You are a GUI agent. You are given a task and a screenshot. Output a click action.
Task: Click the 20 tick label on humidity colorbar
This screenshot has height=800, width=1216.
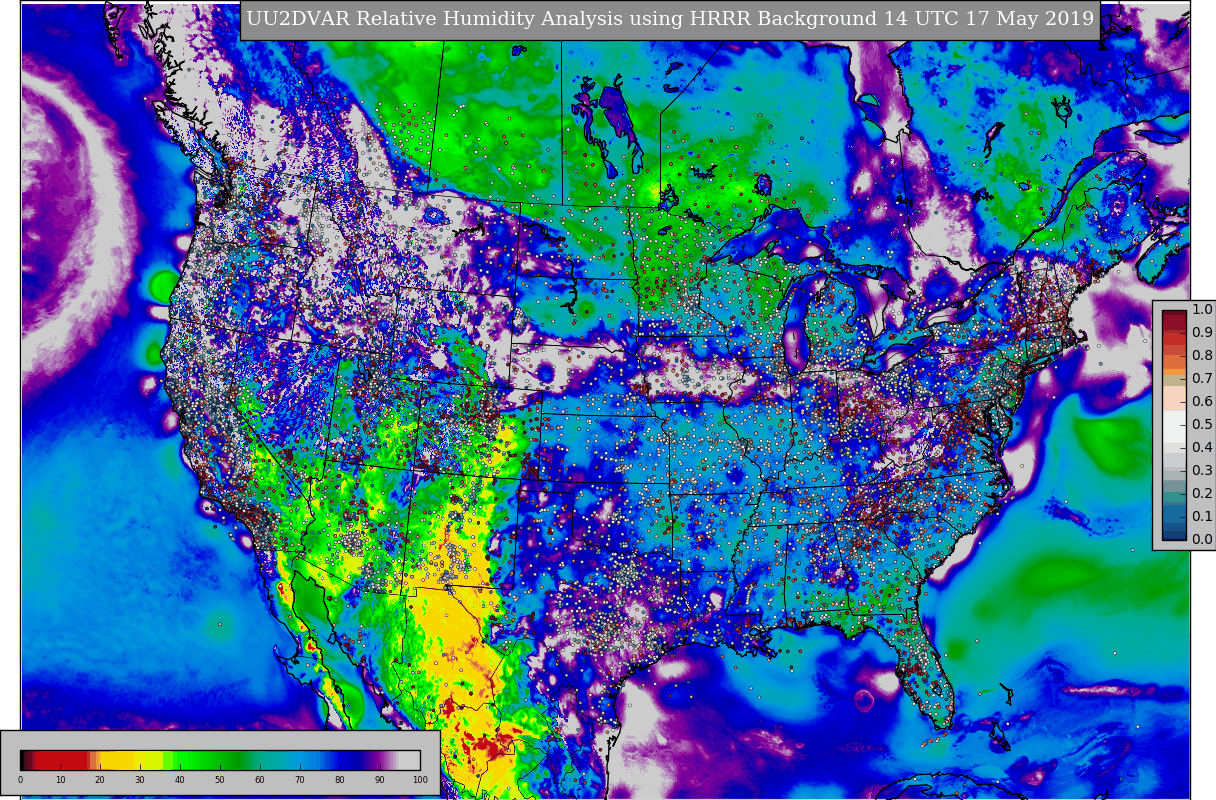100,780
